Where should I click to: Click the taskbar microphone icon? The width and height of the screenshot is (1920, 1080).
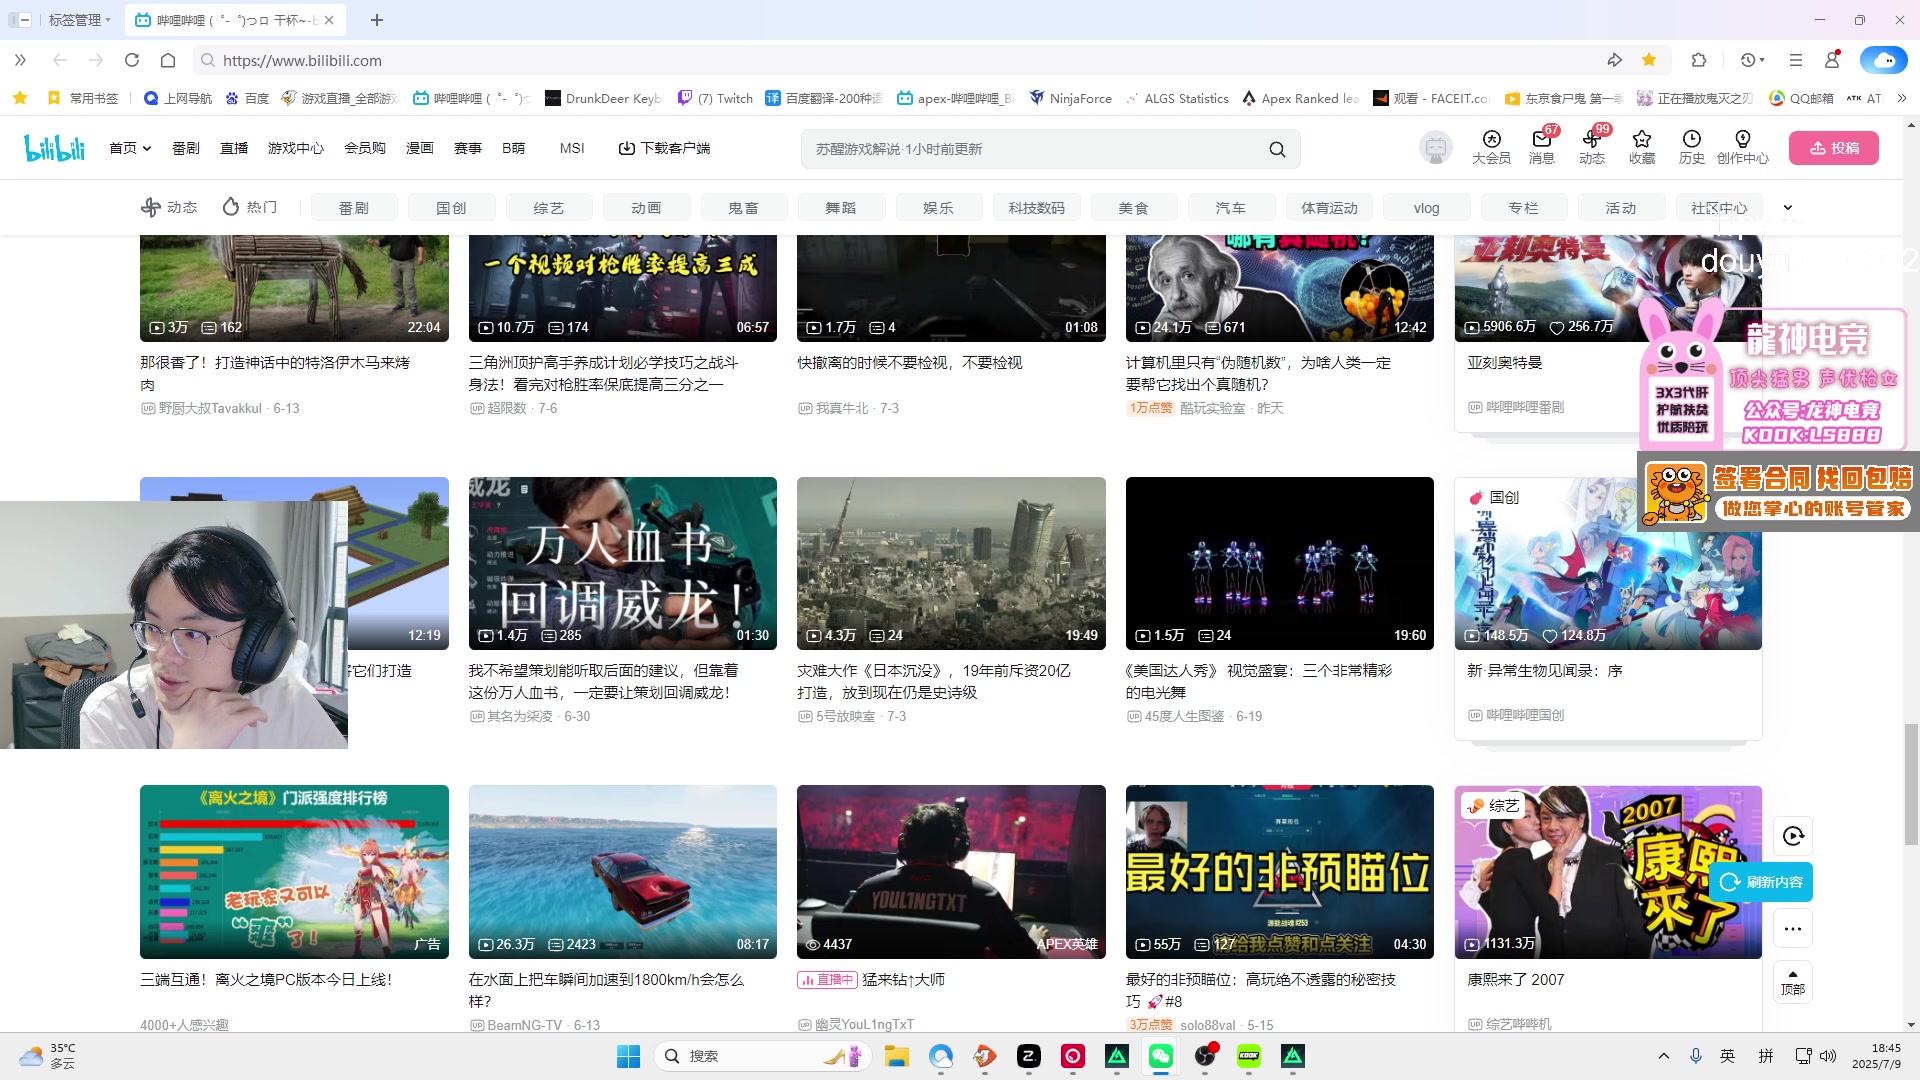(1696, 1056)
